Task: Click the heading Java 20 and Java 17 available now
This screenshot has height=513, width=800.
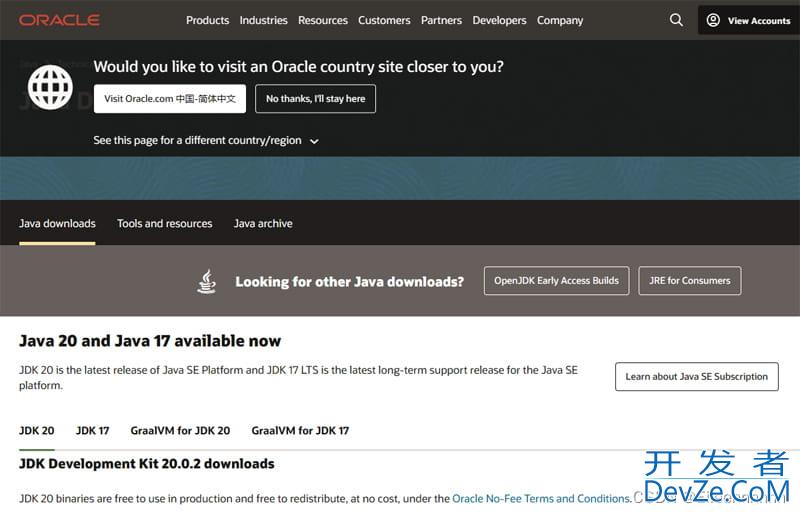Action: pyautogui.click(x=150, y=341)
